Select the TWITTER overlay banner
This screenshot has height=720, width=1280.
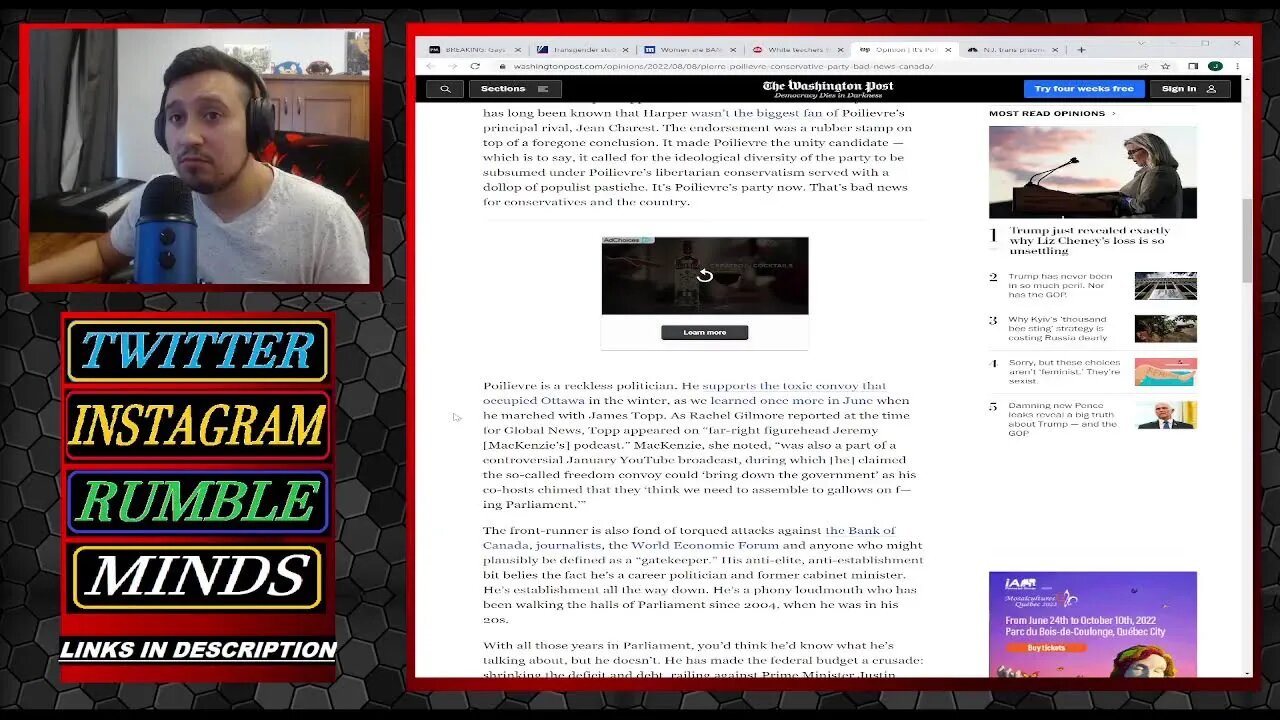pyautogui.click(x=197, y=351)
